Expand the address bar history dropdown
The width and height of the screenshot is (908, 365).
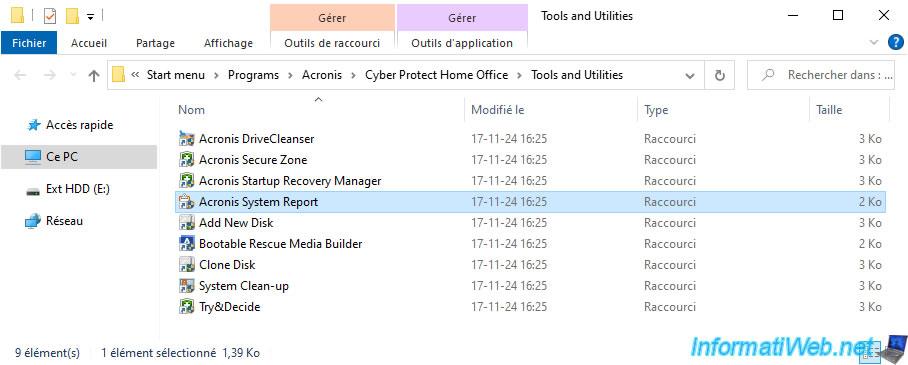(690, 76)
